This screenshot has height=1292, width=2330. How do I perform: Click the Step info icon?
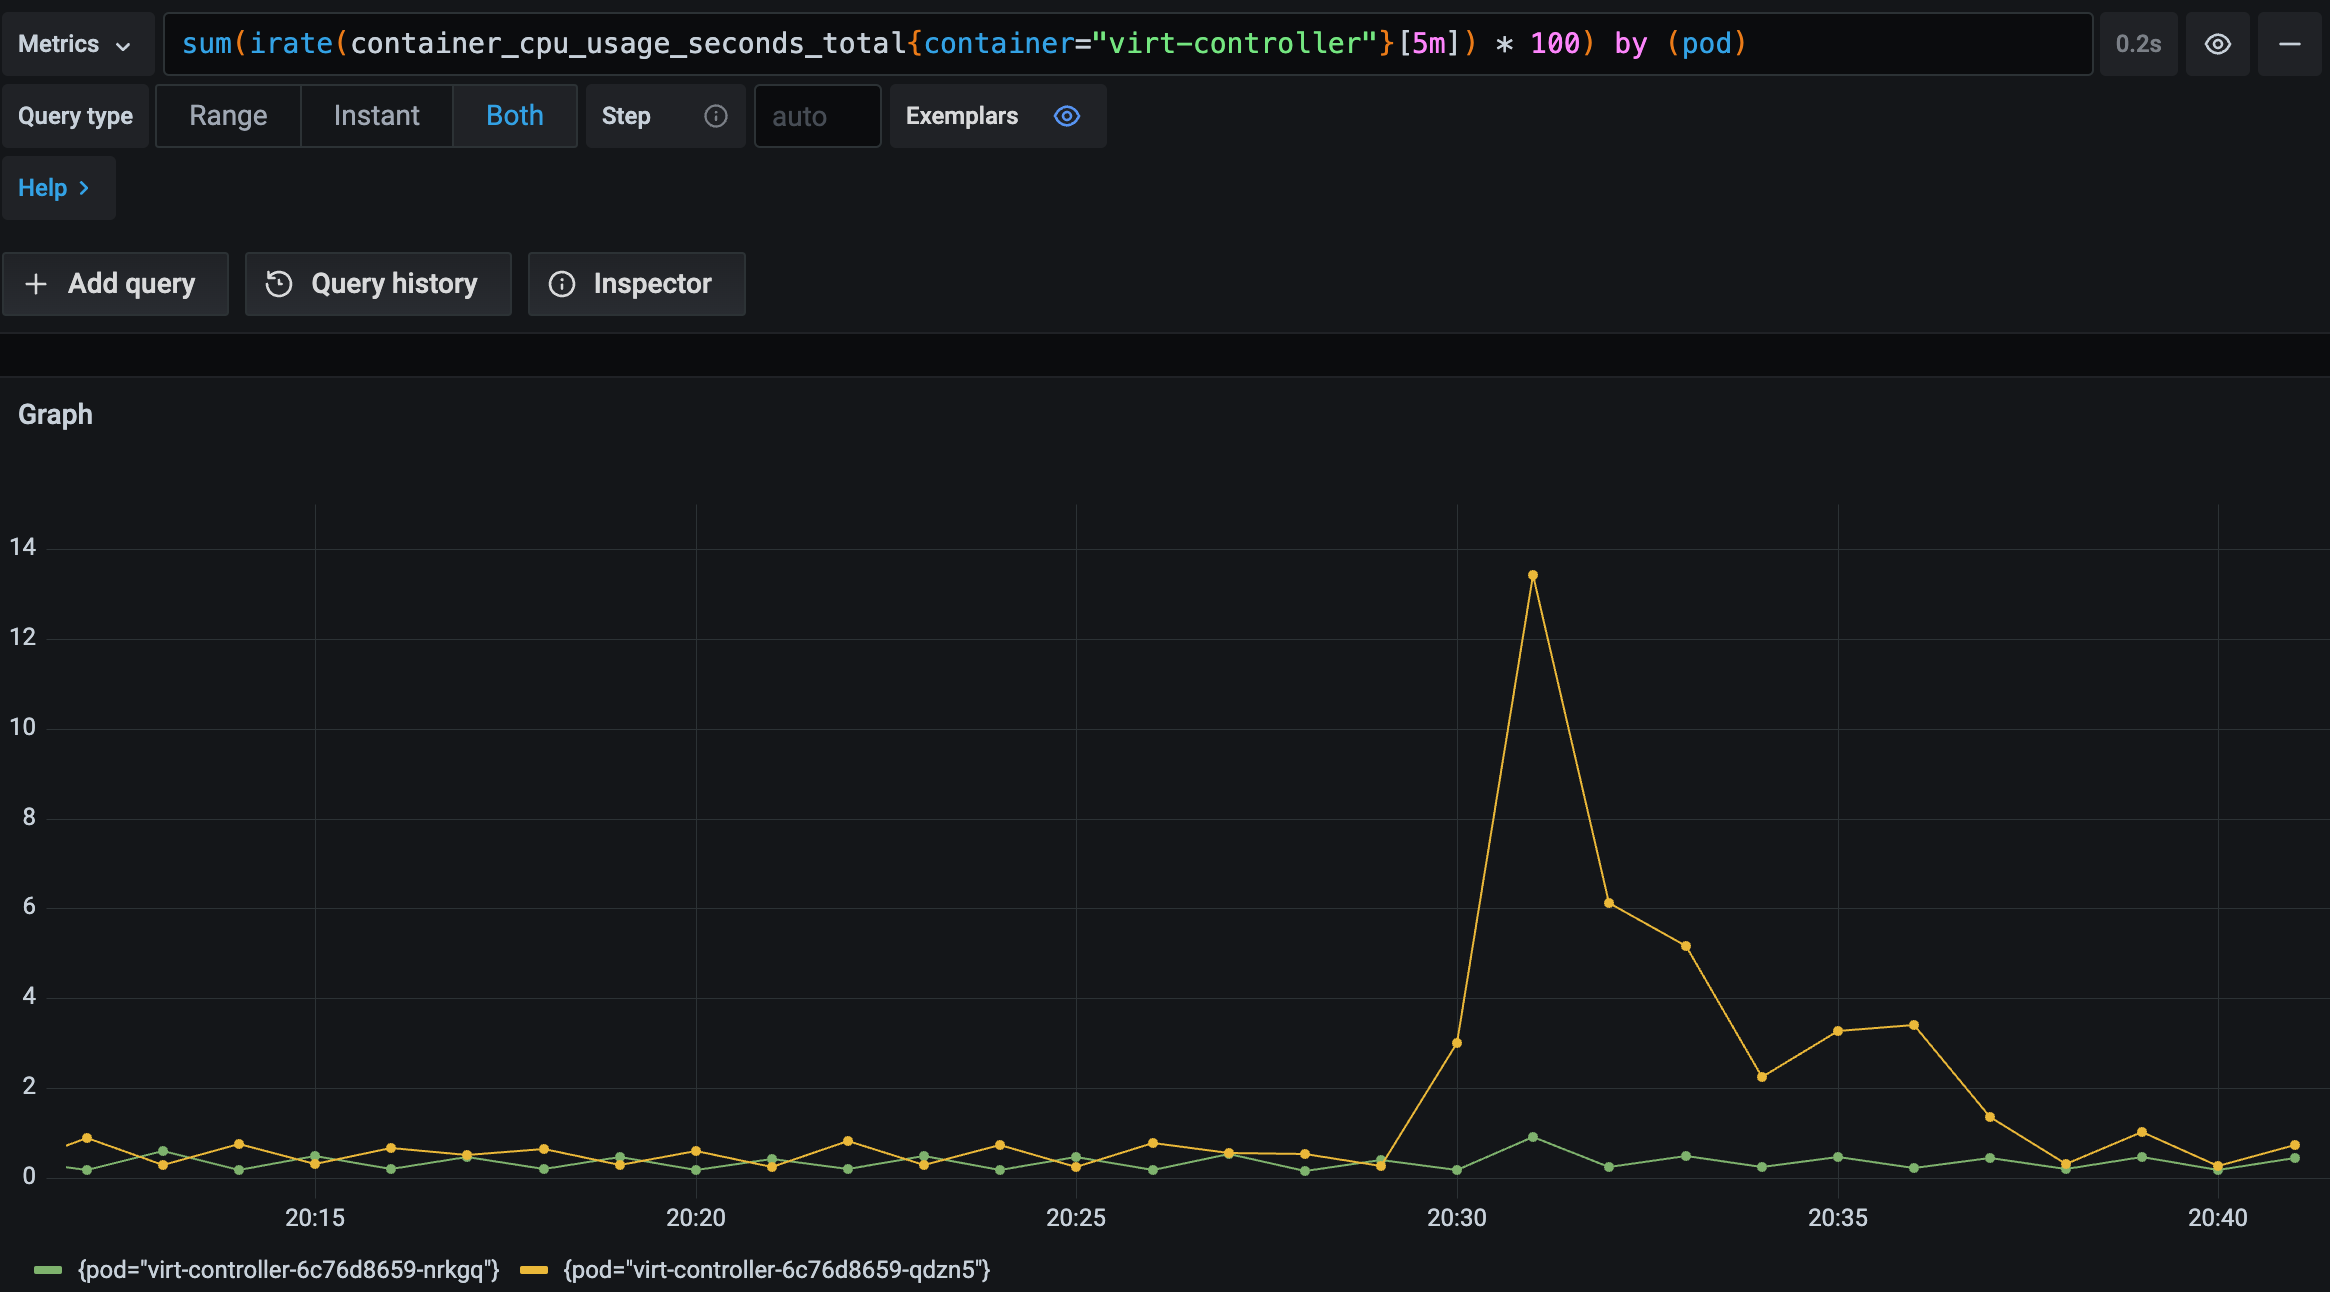pyautogui.click(x=716, y=116)
